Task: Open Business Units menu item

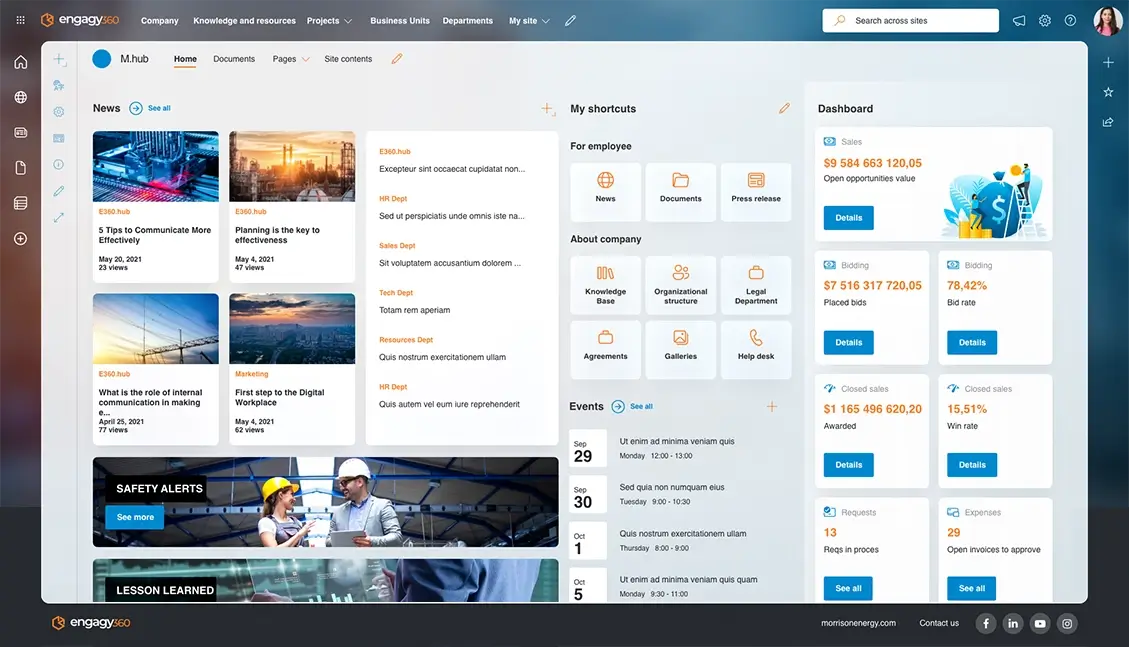Action: point(400,21)
